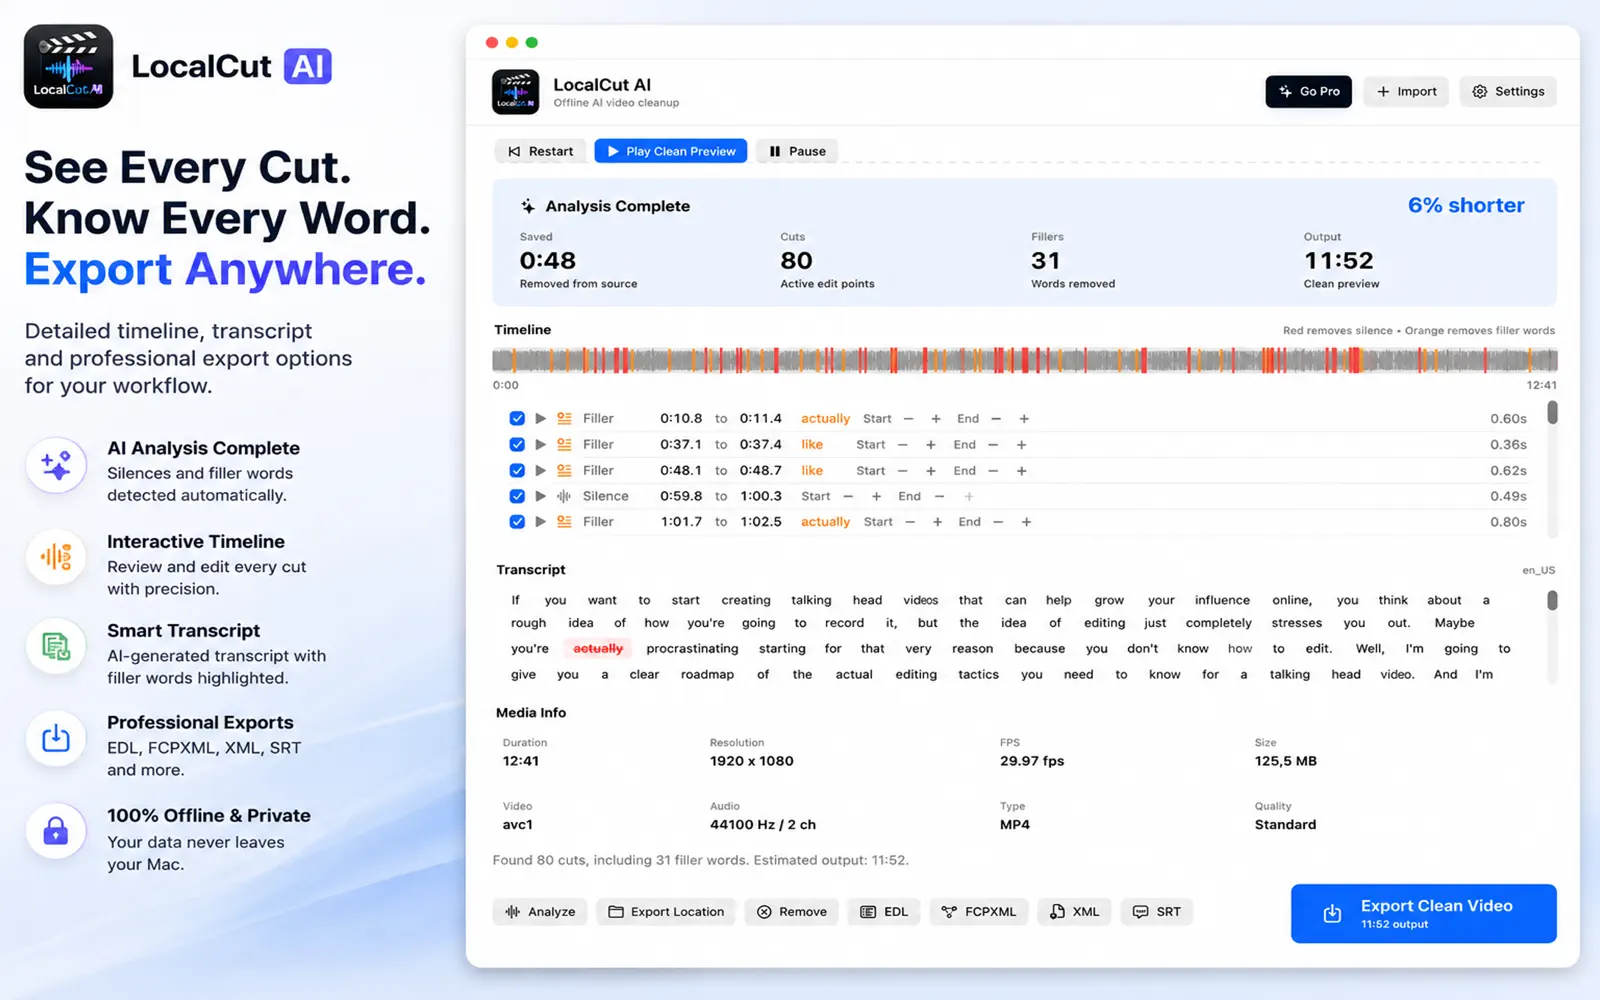Toggle the 0:48.1 Filler cut checkbox
Screen dimensions: 1600x1000
[517, 471]
